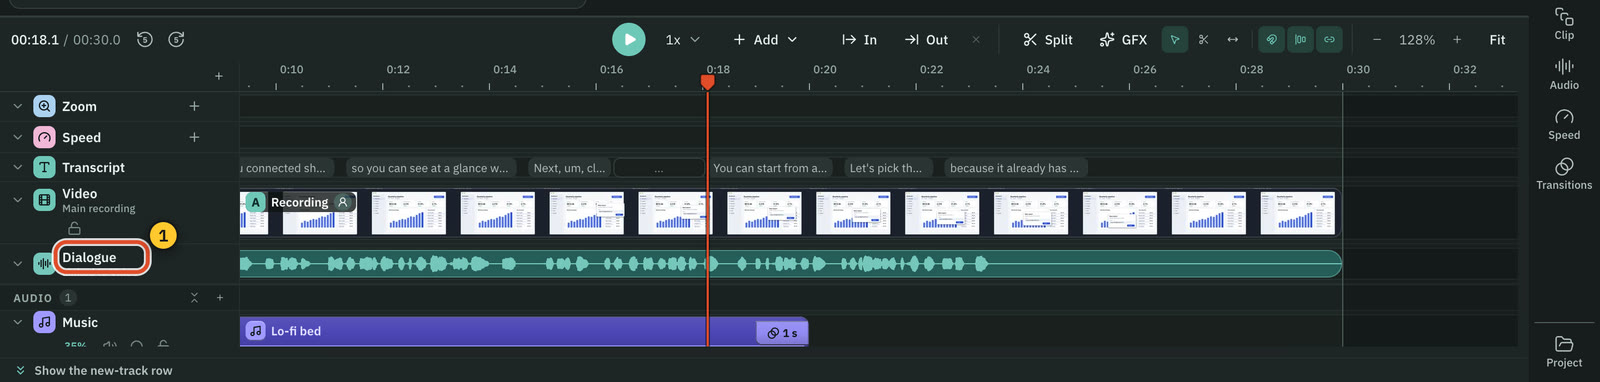1600x382 pixels.
Task: Jump back 5 seconds
Action: 145,40
